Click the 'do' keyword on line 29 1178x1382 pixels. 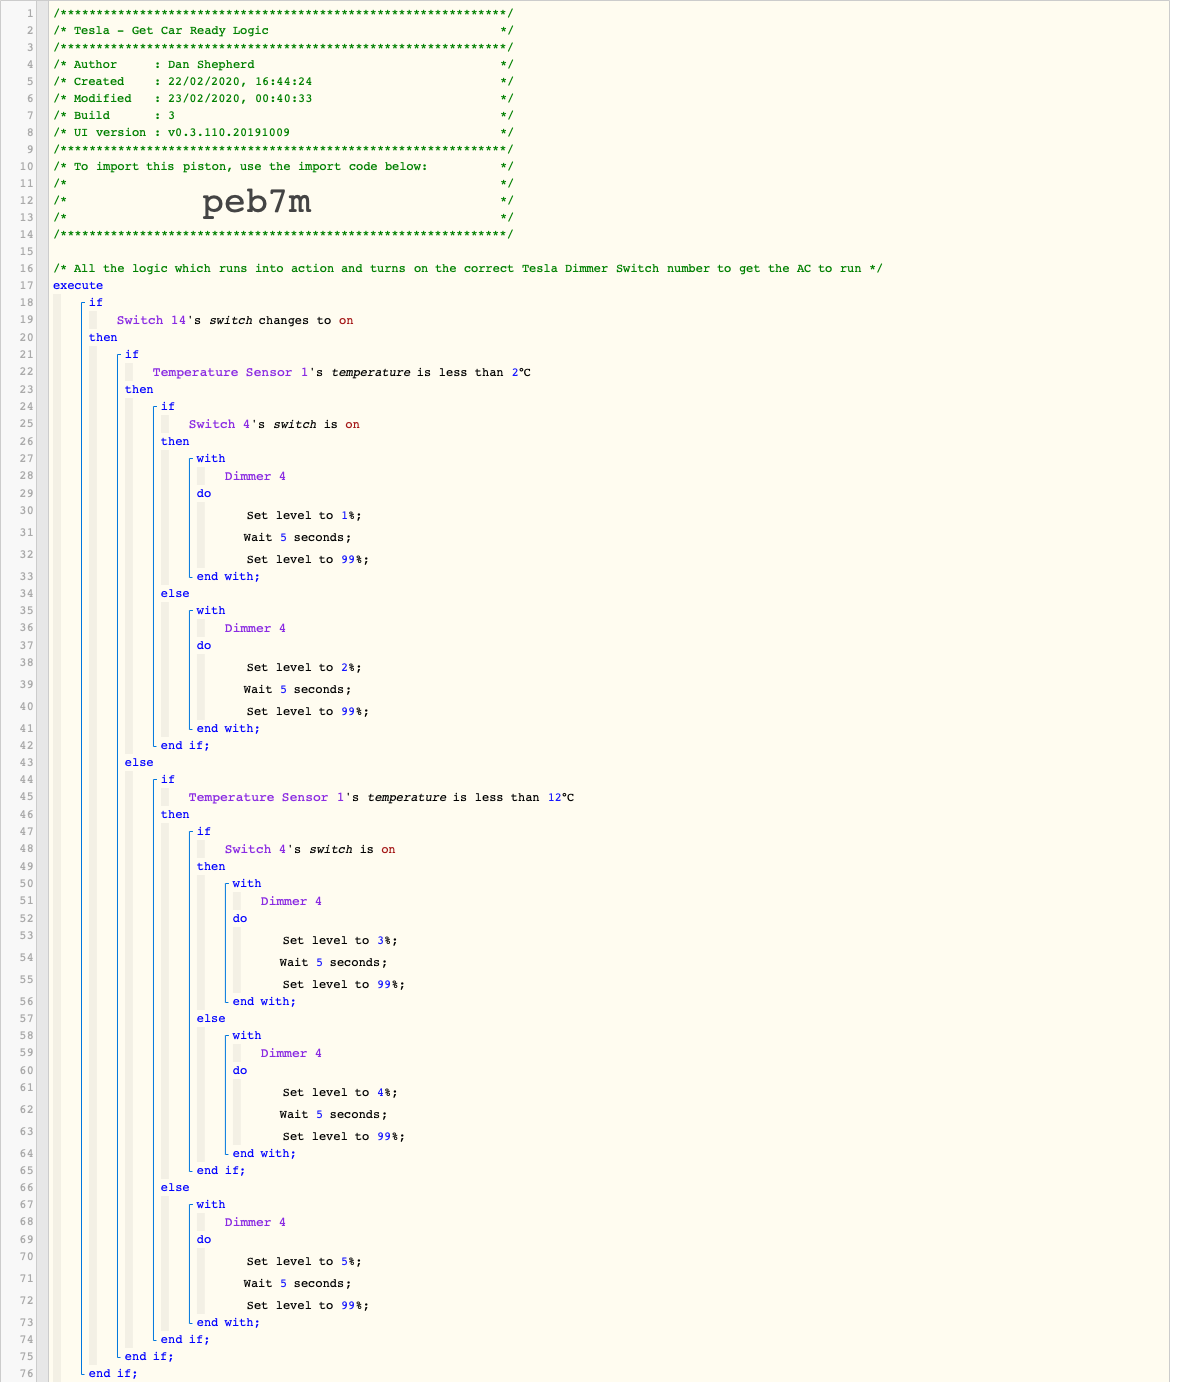point(204,493)
